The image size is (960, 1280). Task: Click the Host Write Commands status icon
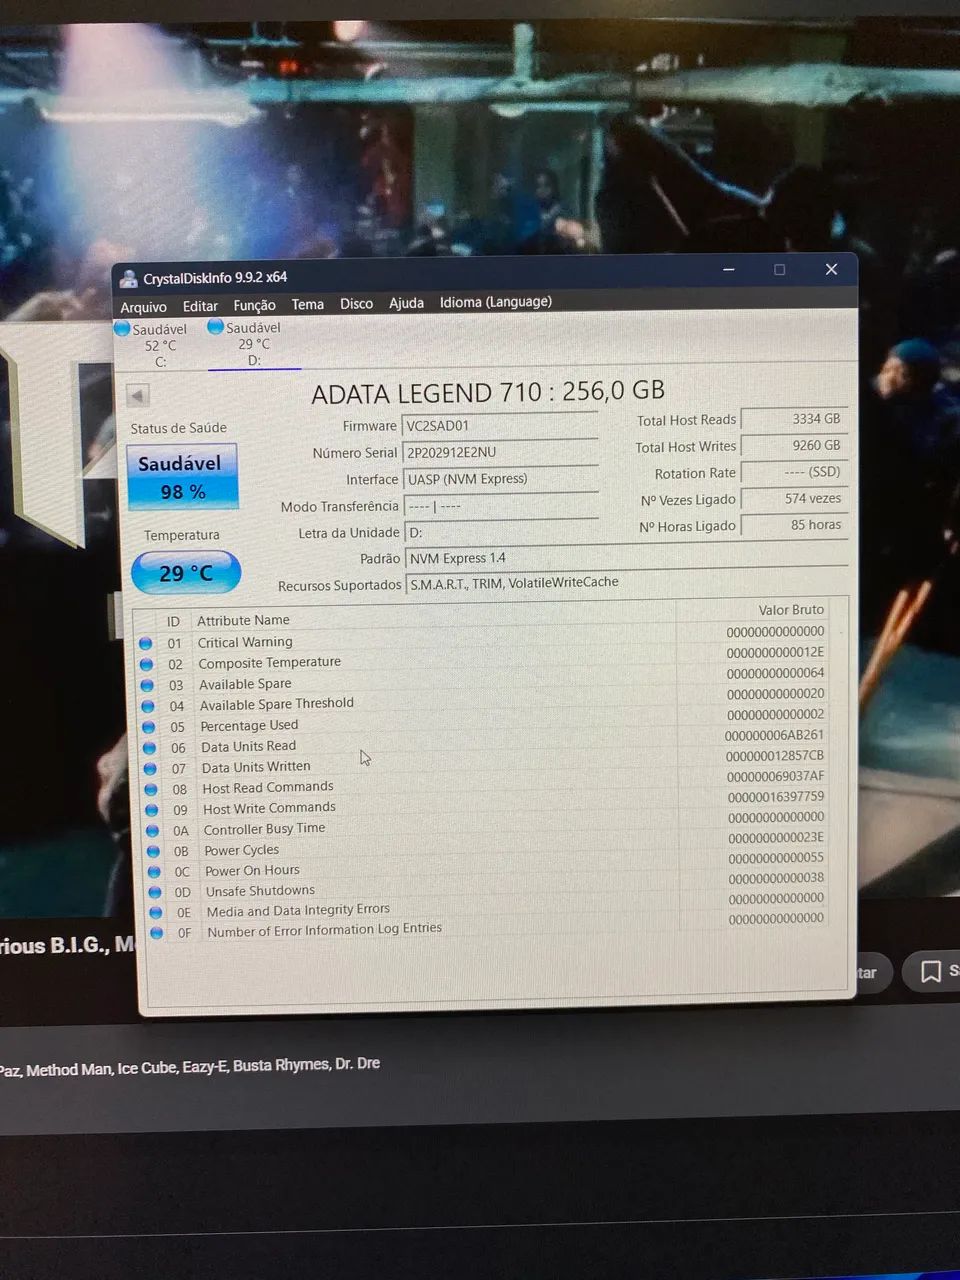(x=152, y=810)
